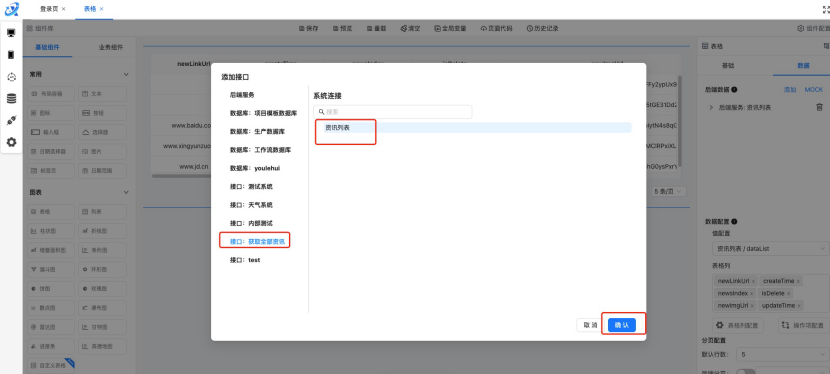The width and height of the screenshot is (830, 374).
Task: Open 页面代码 page code
Action: tap(497, 29)
